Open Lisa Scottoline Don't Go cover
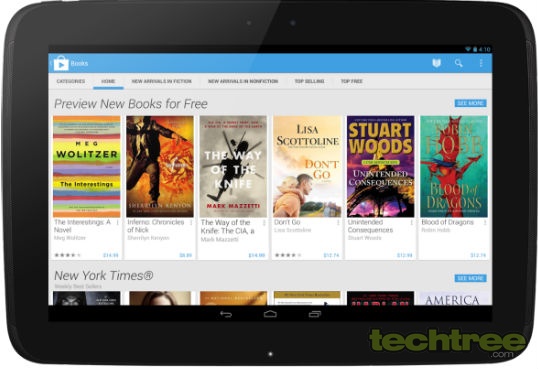The image size is (538, 369). pyautogui.click(x=307, y=166)
